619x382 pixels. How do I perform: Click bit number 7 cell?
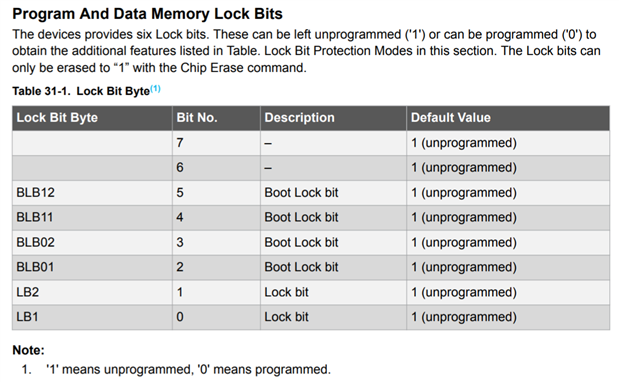pyautogui.click(x=216, y=143)
